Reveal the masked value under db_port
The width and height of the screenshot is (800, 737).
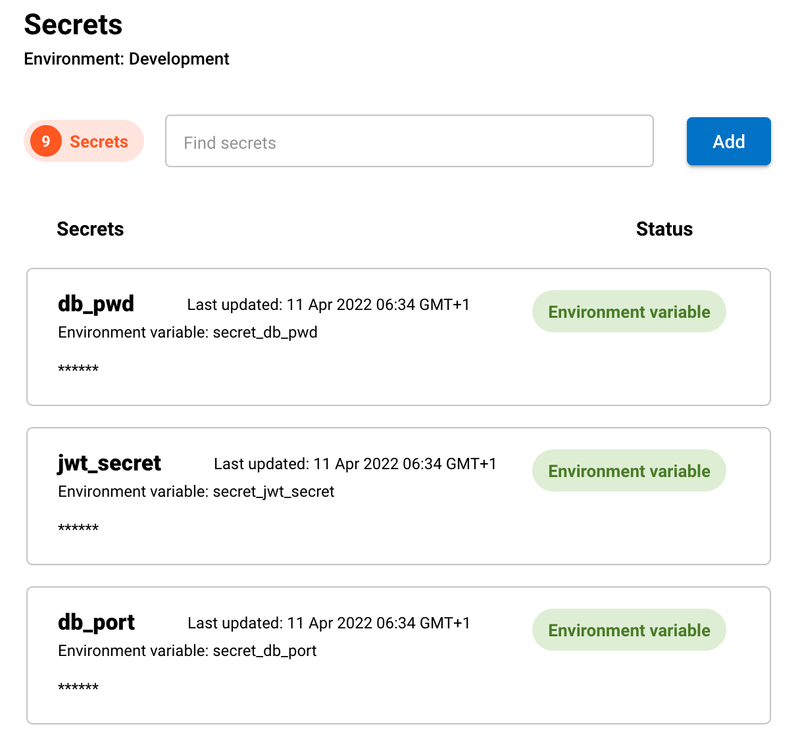(x=77, y=687)
